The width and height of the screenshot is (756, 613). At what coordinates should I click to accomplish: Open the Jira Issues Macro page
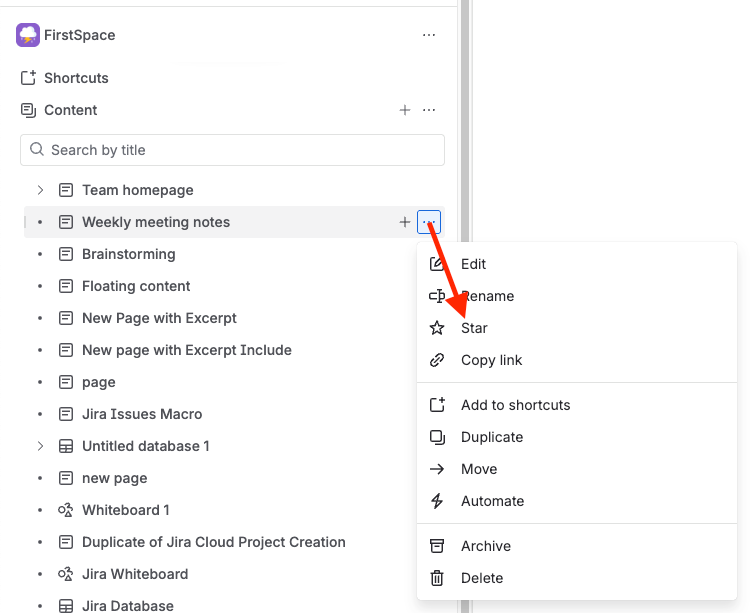(142, 414)
